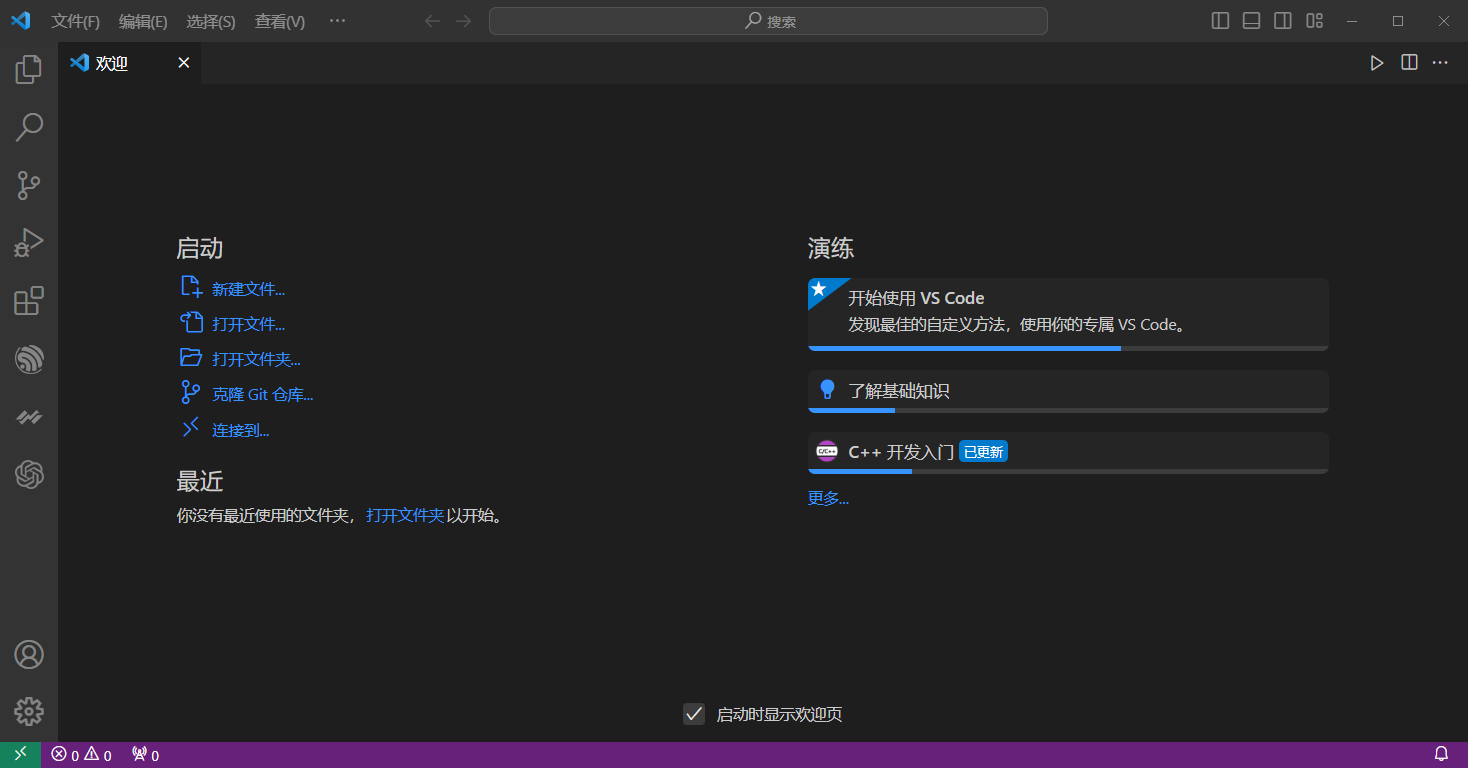Open the Customize Layout icon
Screen dimensions: 1468x768
tap(1315, 21)
